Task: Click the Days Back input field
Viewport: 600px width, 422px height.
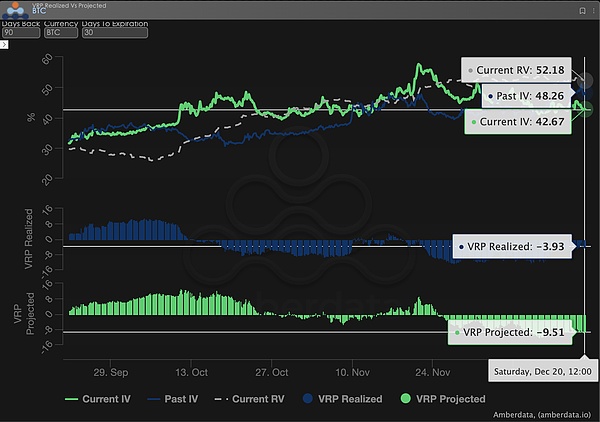Action: pos(20,32)
